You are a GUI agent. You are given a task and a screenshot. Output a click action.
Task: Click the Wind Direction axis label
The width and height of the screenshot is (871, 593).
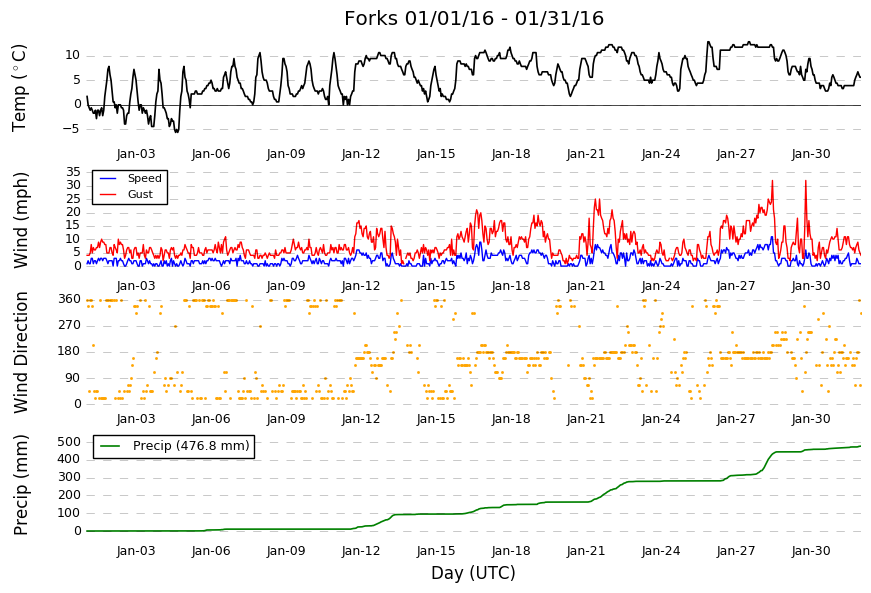click(x=20, y=353)
